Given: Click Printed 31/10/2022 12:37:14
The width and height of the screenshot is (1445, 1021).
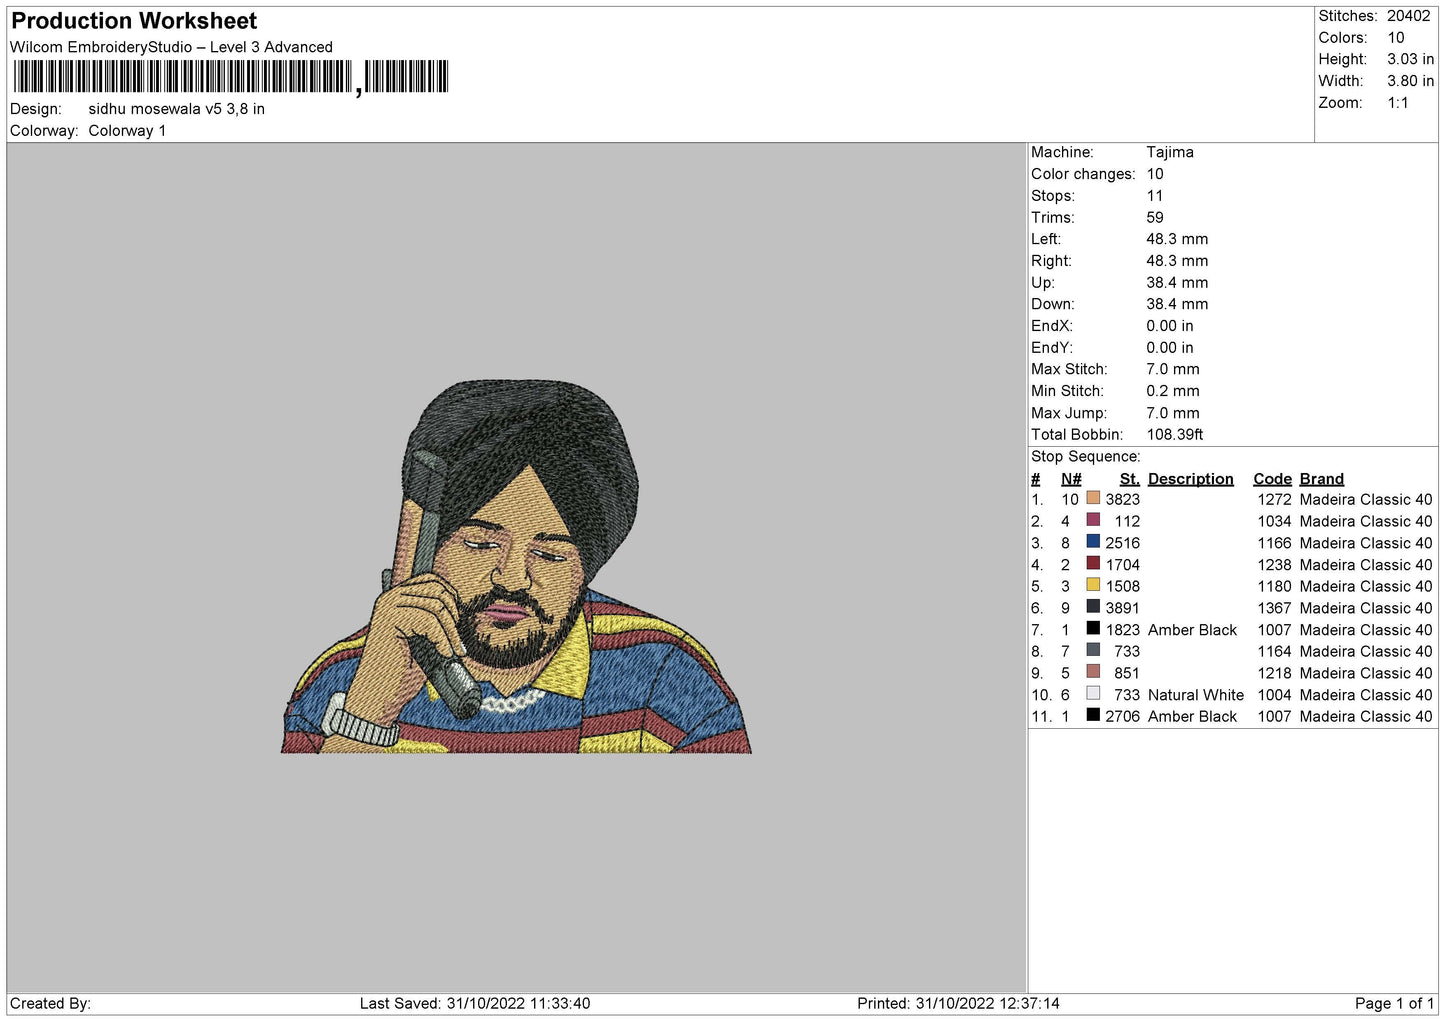Looking at the screenshot, I should (958, 1003).
